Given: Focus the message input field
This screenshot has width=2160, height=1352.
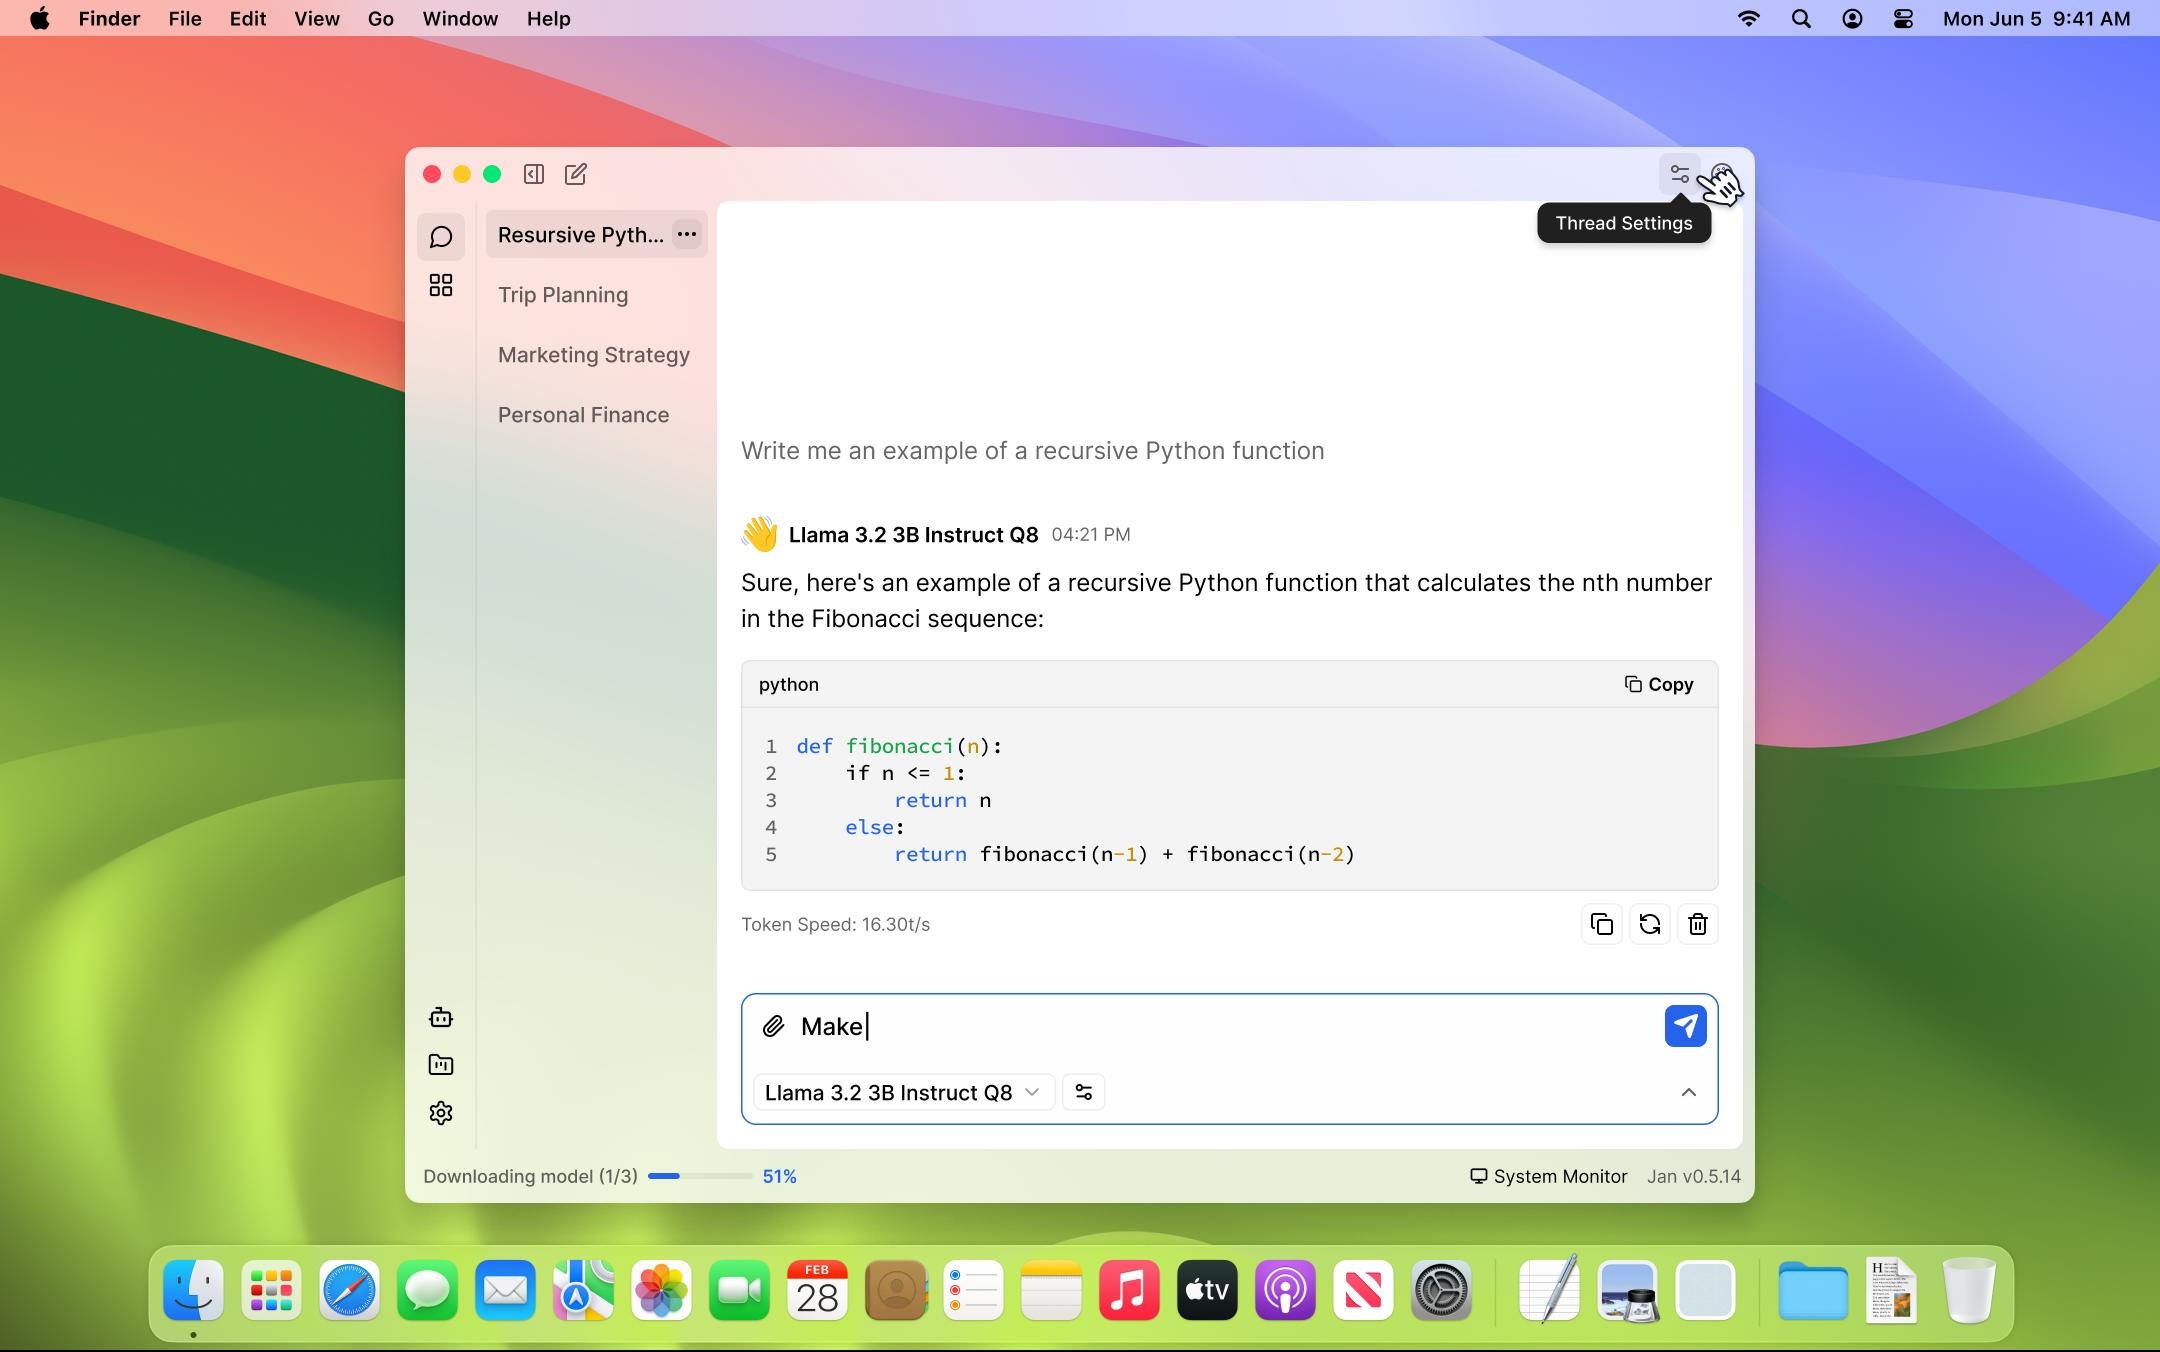Looking at the screenshot, I should [1225, 1026].
